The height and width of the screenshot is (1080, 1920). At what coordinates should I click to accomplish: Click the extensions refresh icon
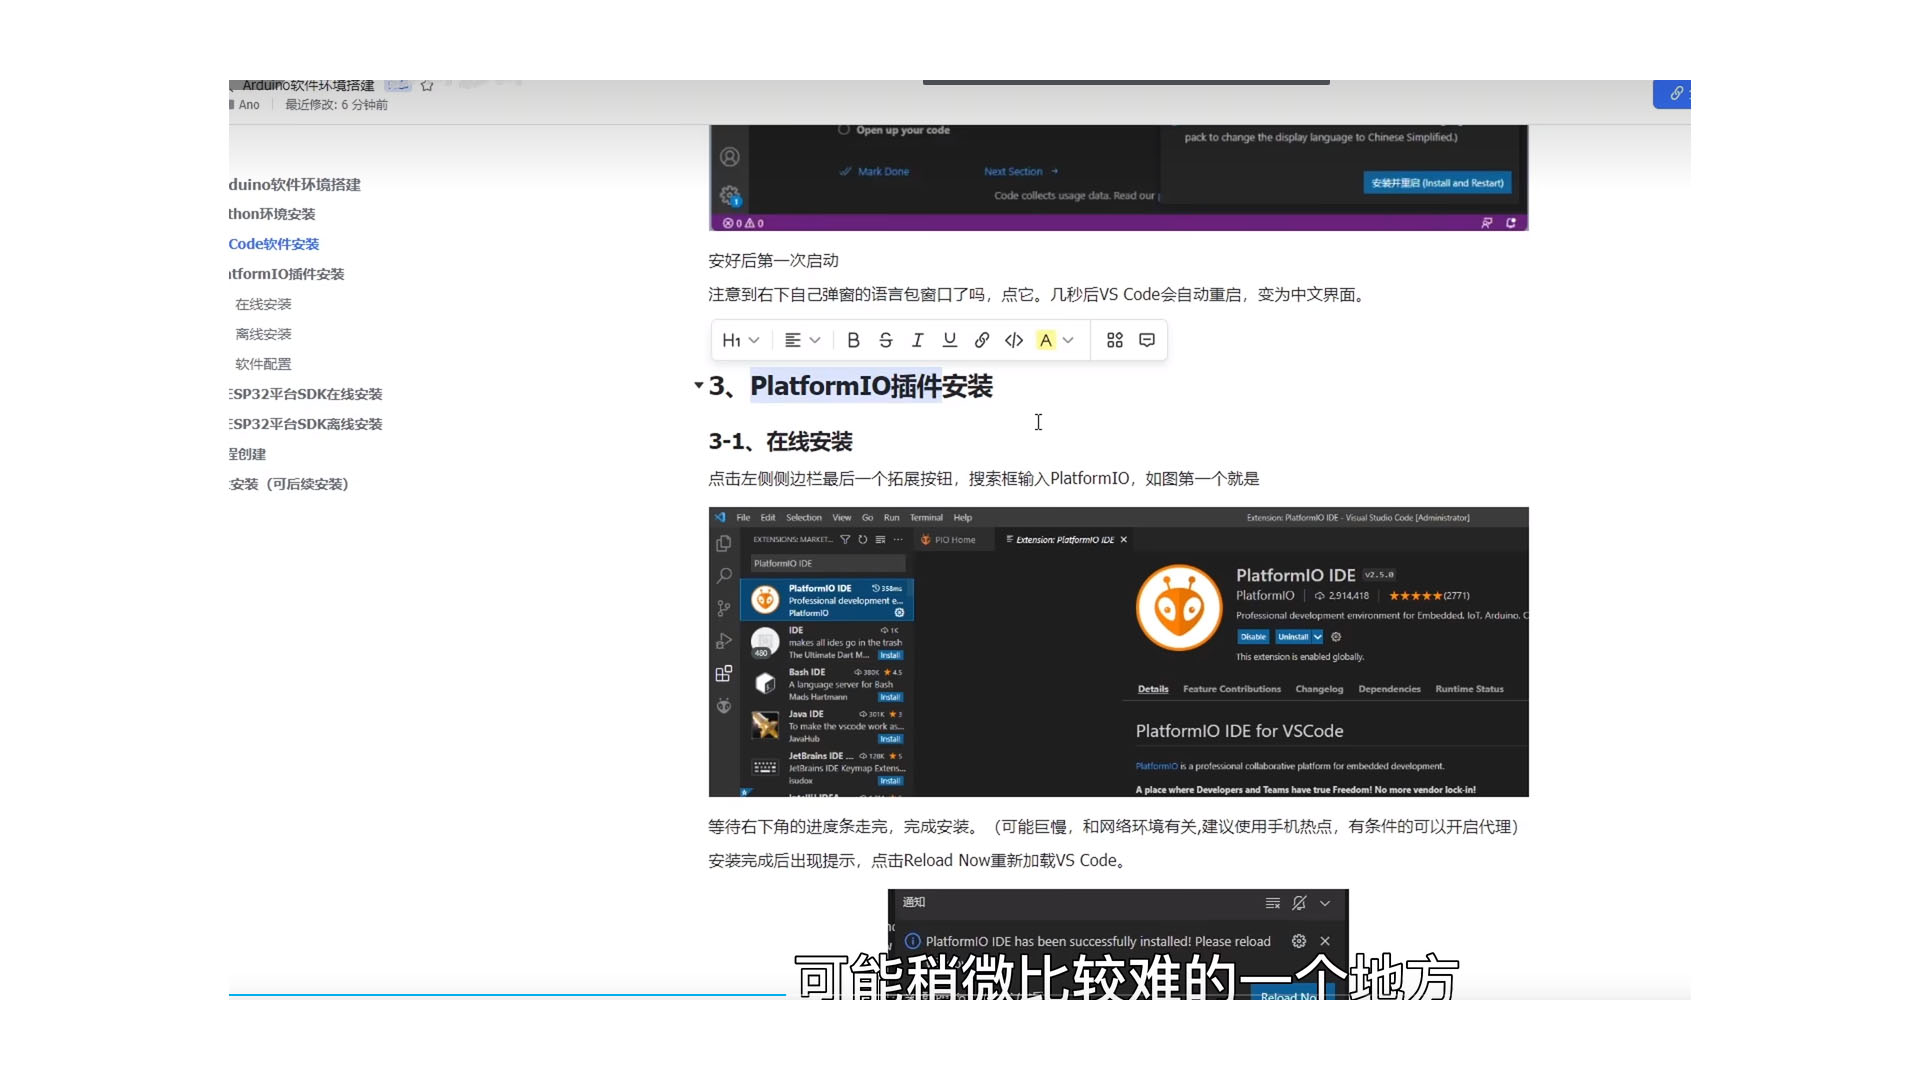(x=862, y=539)
